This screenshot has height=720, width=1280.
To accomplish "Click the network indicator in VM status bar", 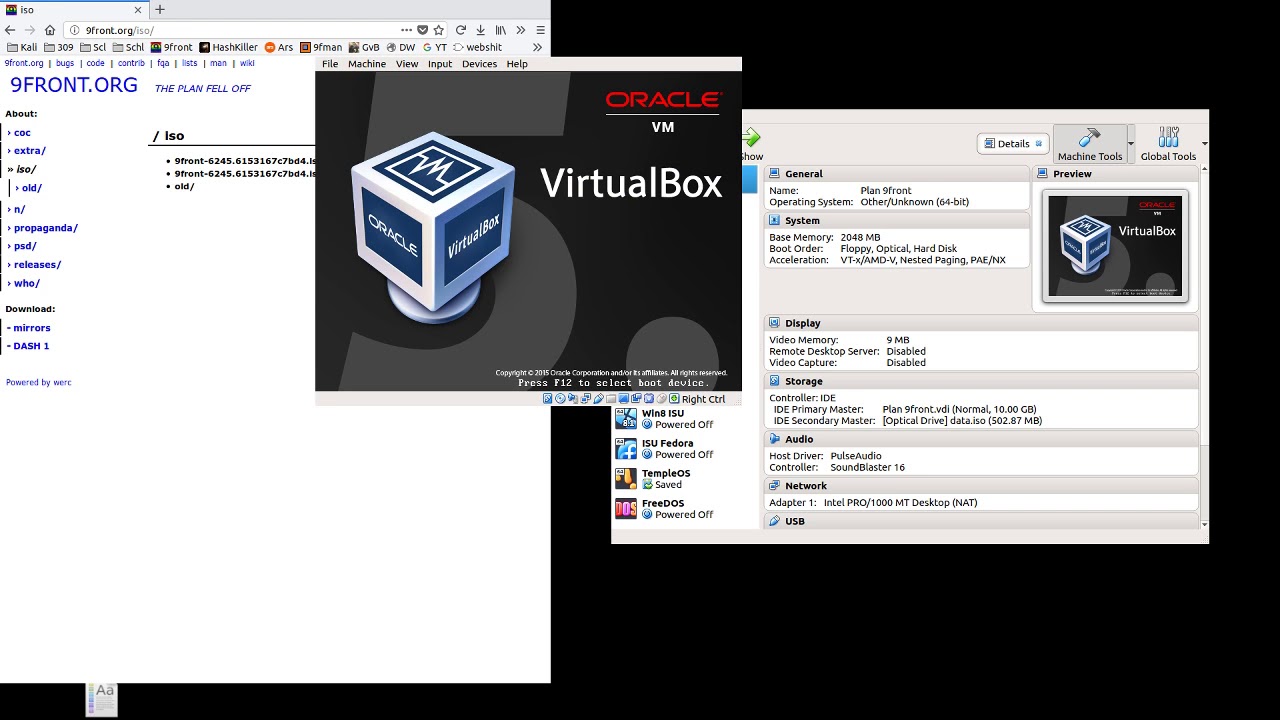I will (586, 398).
